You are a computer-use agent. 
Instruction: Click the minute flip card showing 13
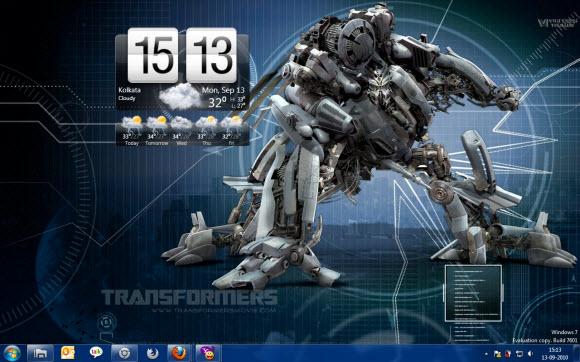[x=211, y=55]
